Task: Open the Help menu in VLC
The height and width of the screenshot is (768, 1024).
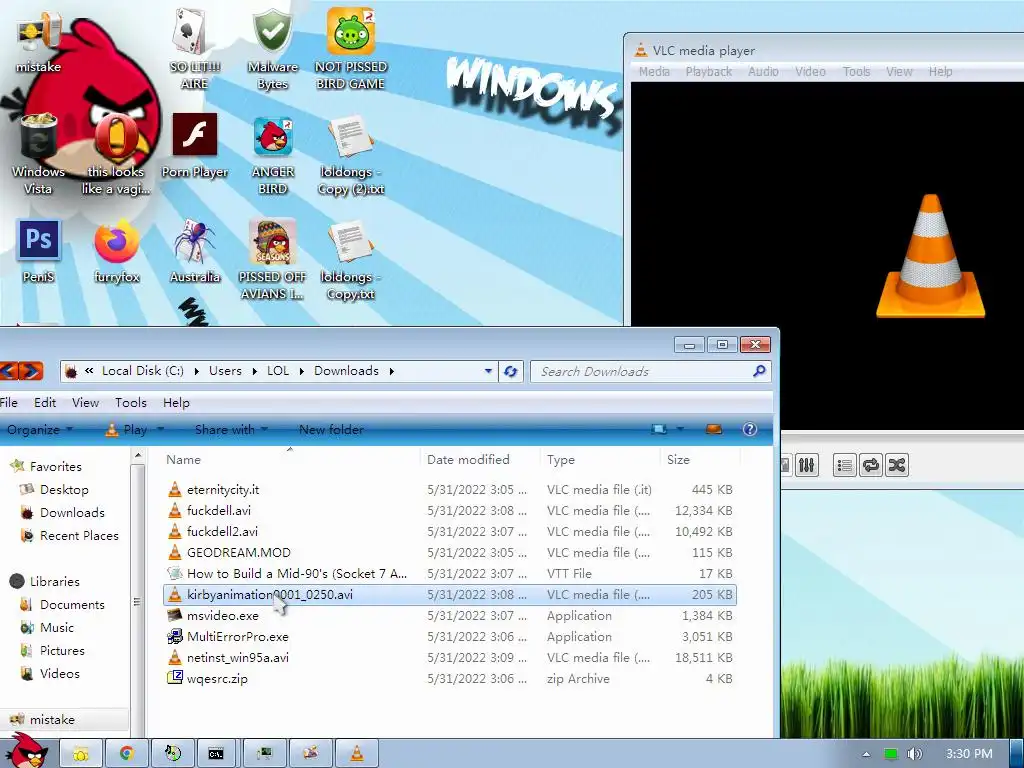Action: point(940,71)
